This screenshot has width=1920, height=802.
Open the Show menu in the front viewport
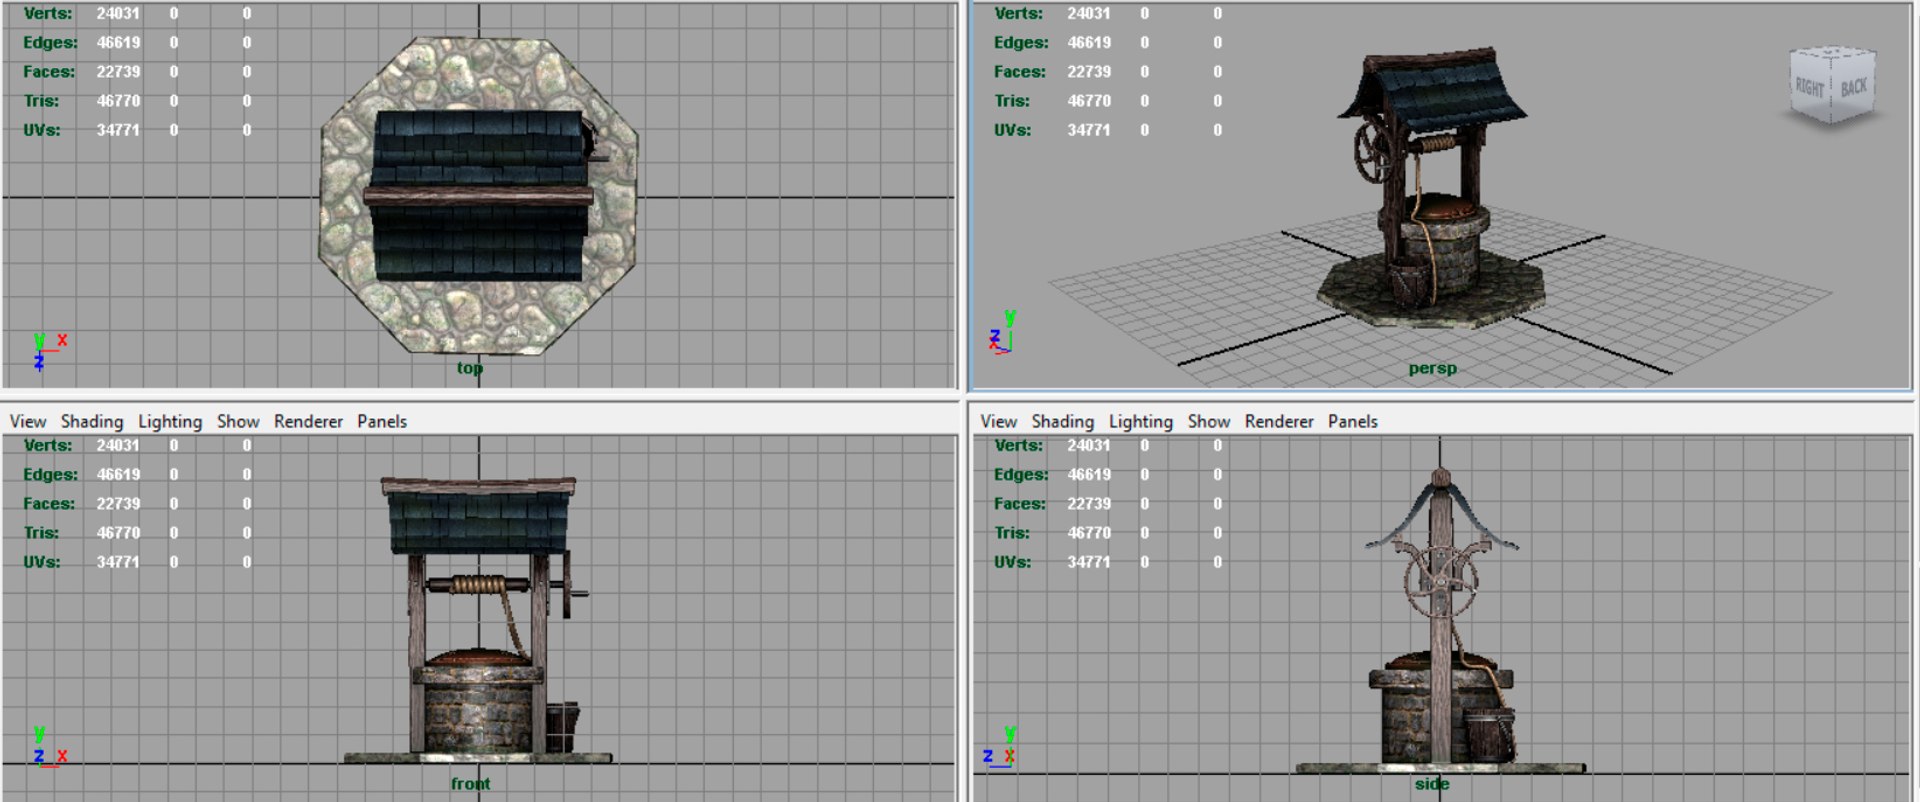(x=238, y=422)
